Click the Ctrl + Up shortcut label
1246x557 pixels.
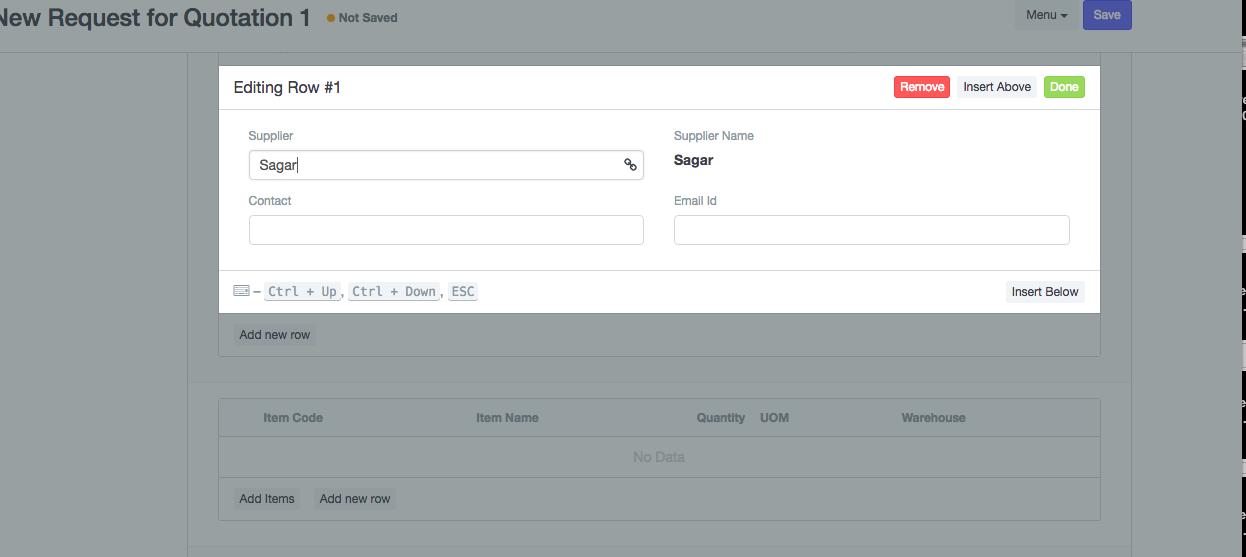[302, 292]
